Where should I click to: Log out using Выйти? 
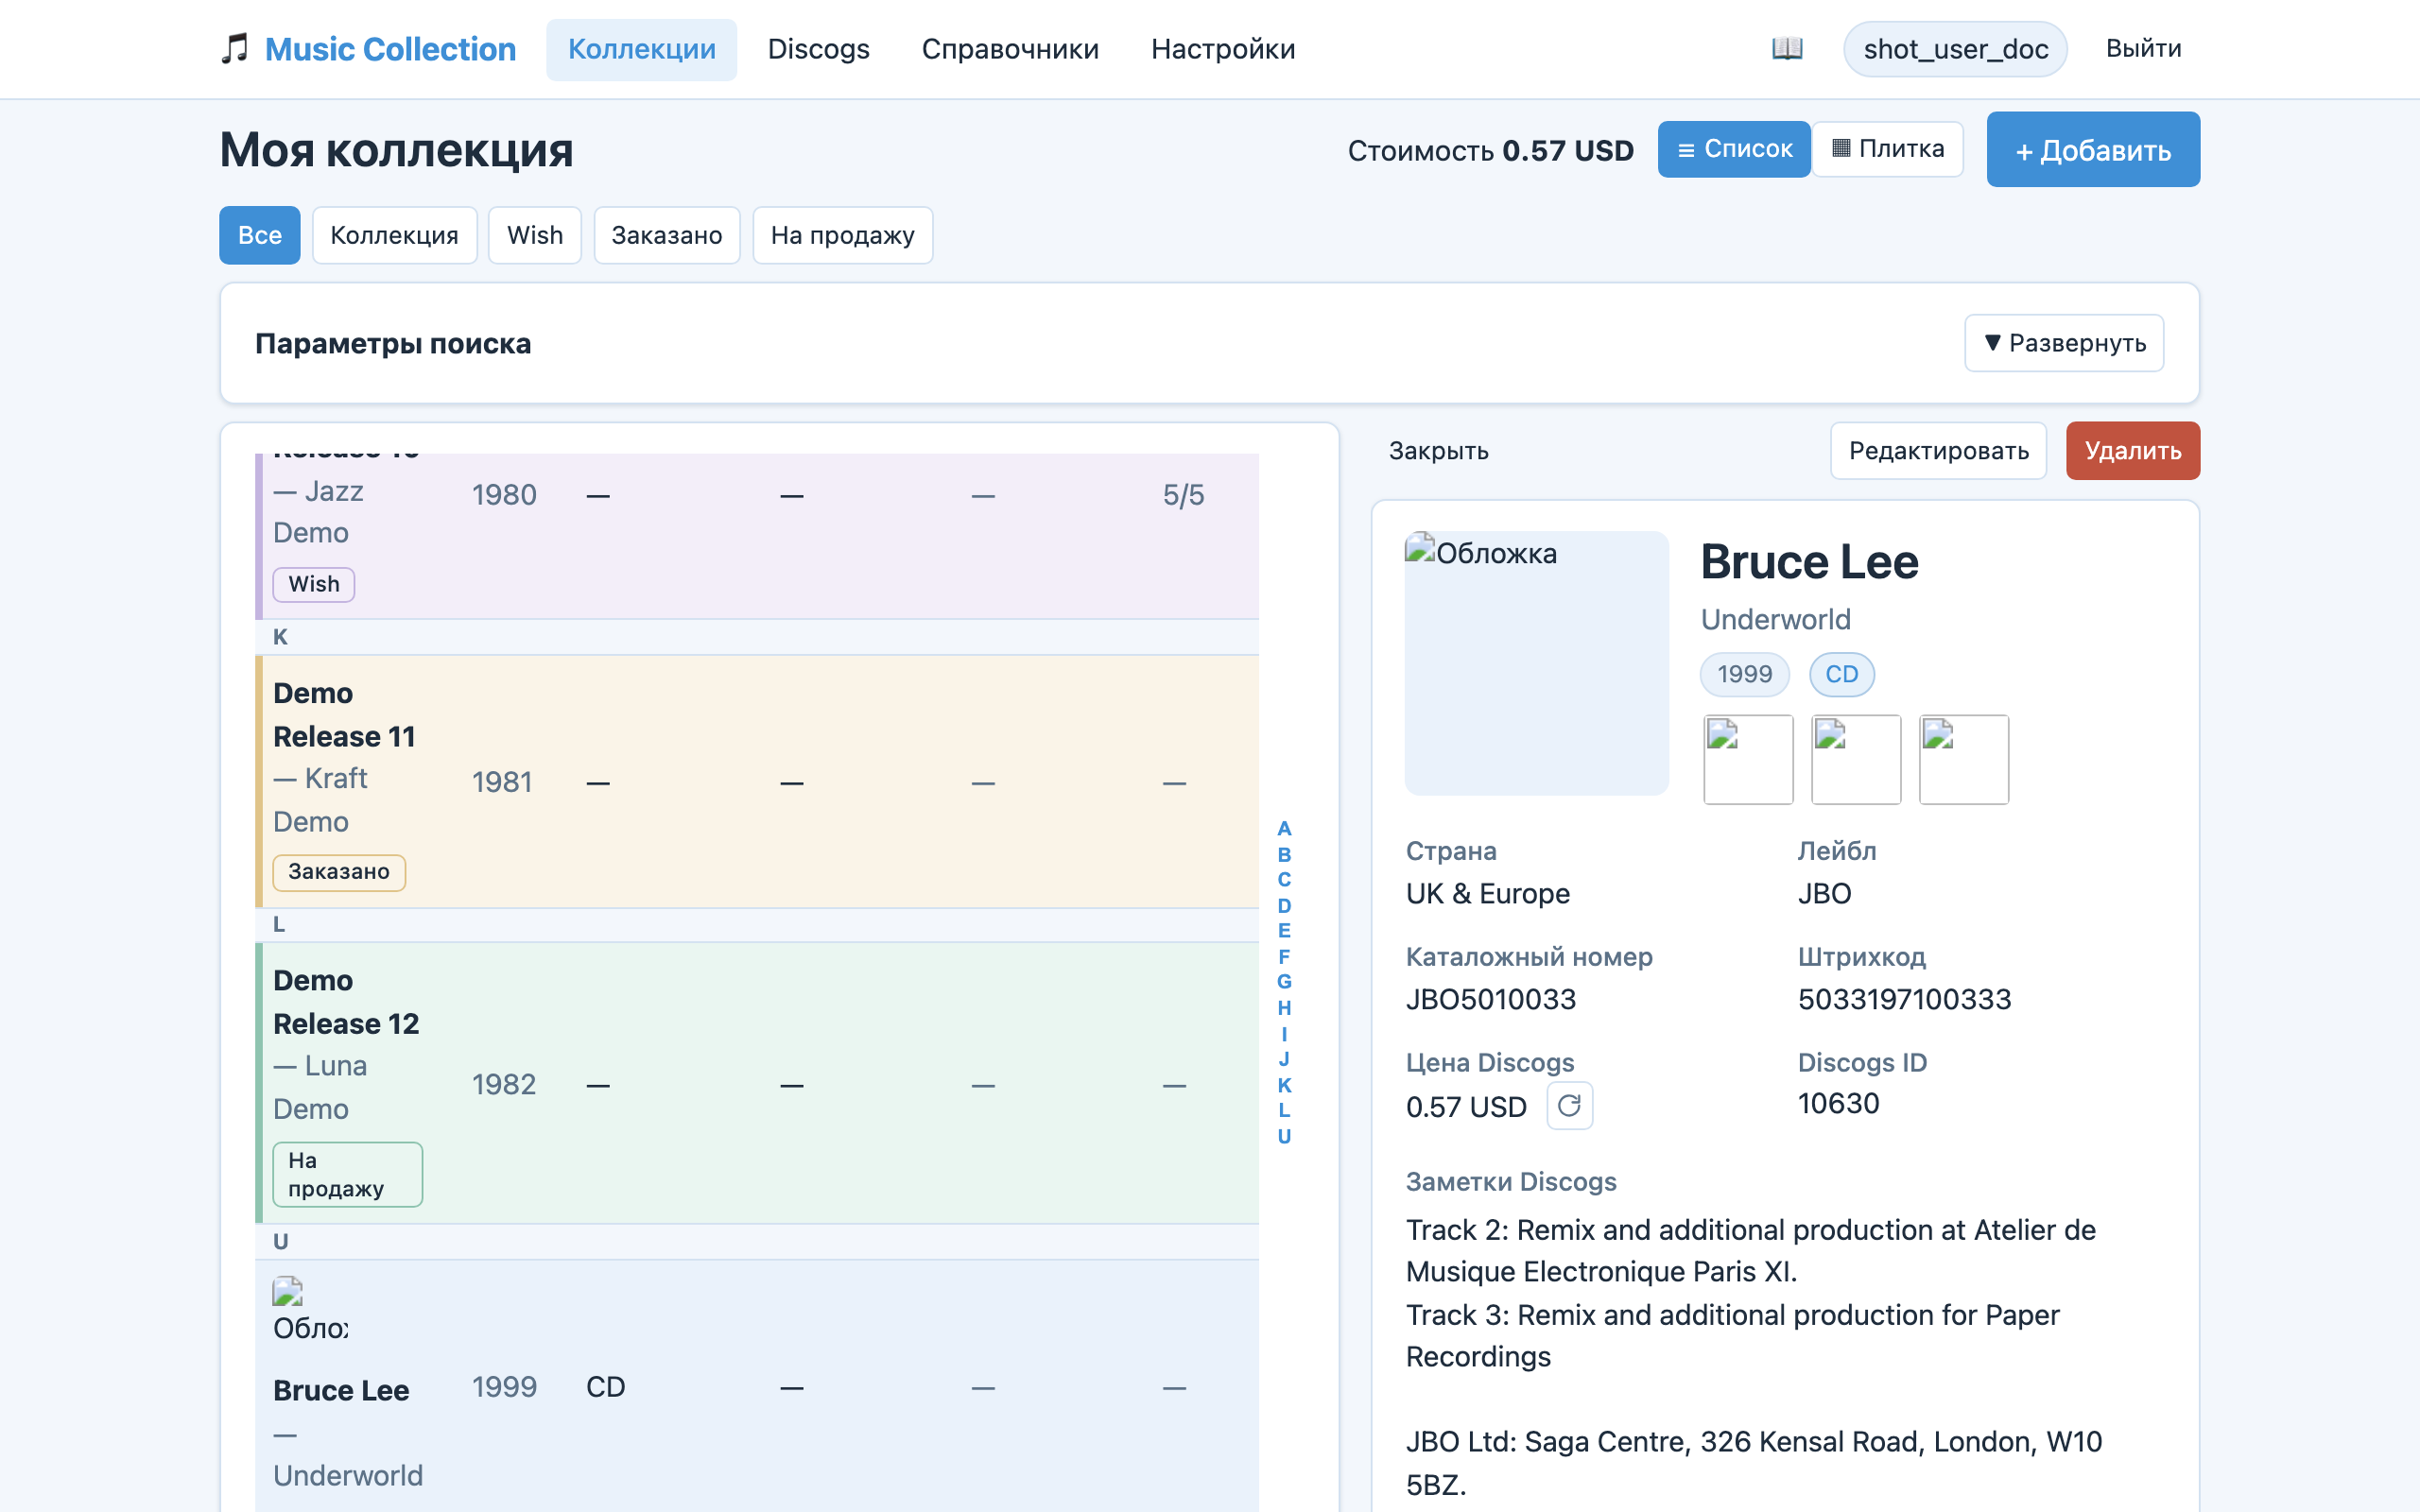coord(2143,48)
